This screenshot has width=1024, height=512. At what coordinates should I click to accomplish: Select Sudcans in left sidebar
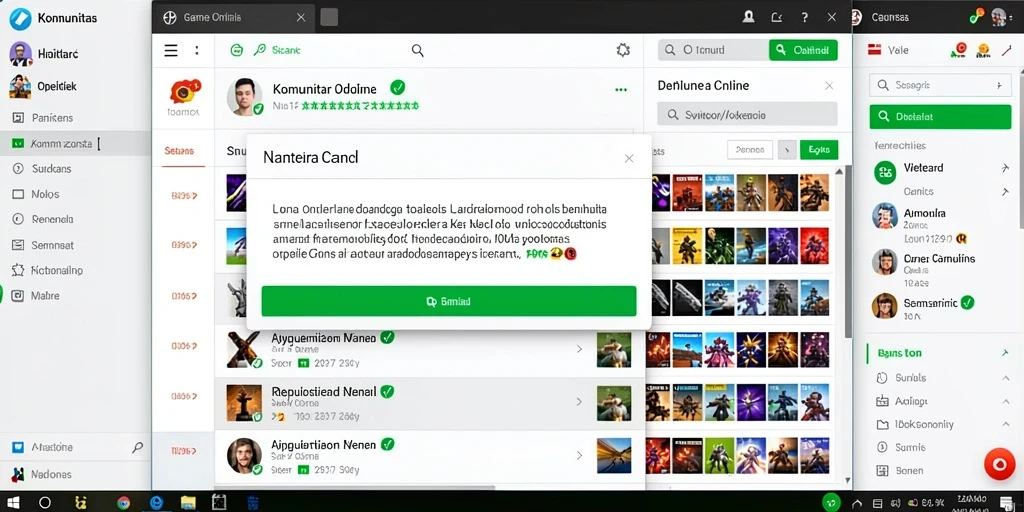click(52, 168)
